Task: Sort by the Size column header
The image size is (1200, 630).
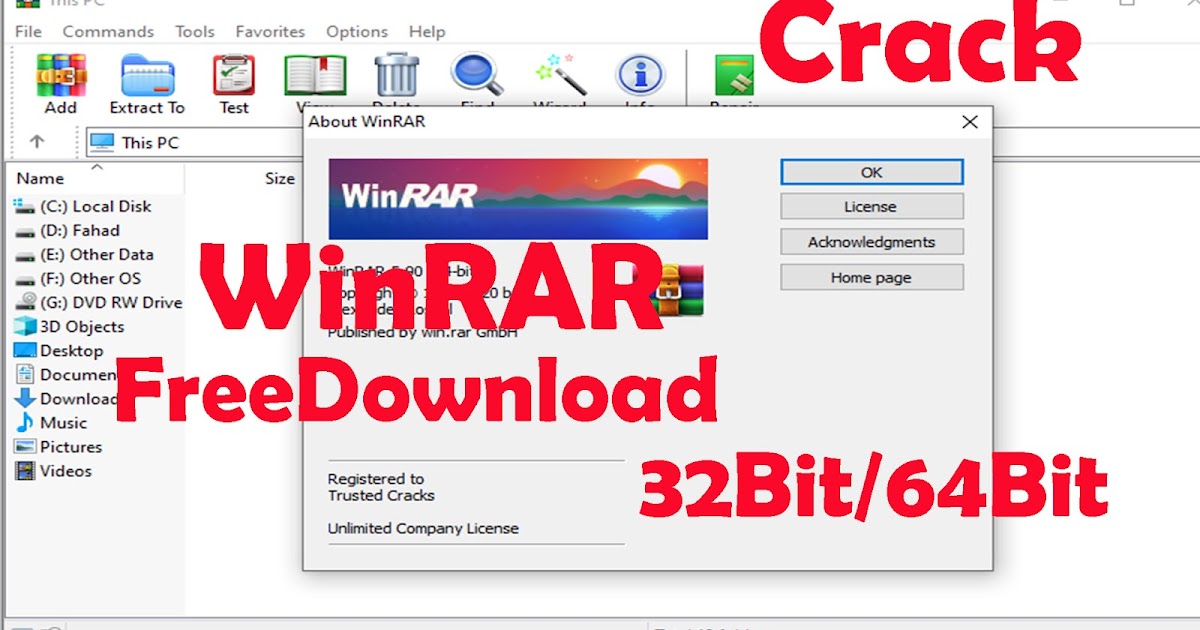Action: tap(280, 178)
